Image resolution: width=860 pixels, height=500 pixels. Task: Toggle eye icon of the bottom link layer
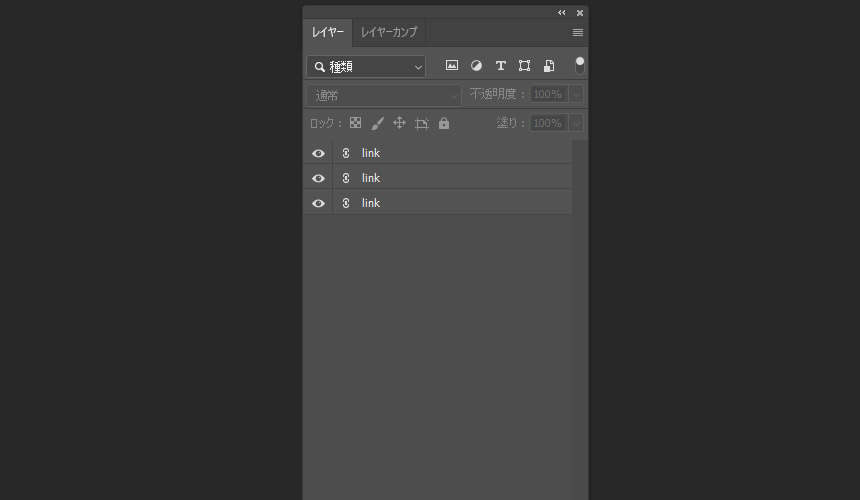tap(318, 203)
